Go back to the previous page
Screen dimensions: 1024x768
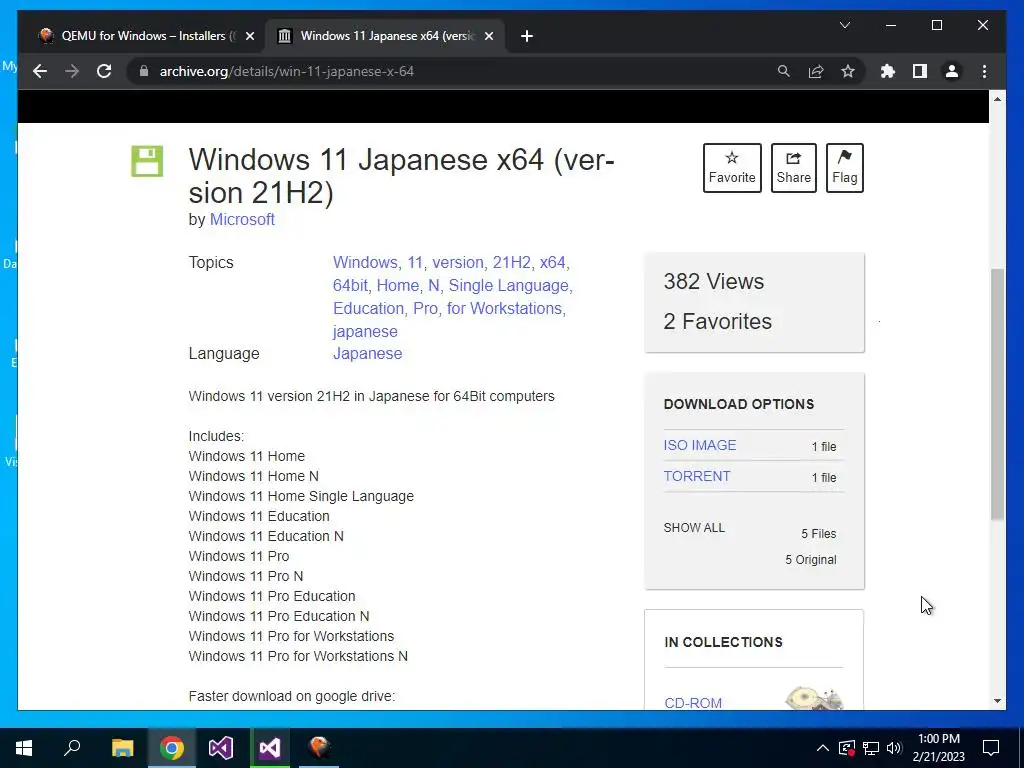[x=40, y=71]
